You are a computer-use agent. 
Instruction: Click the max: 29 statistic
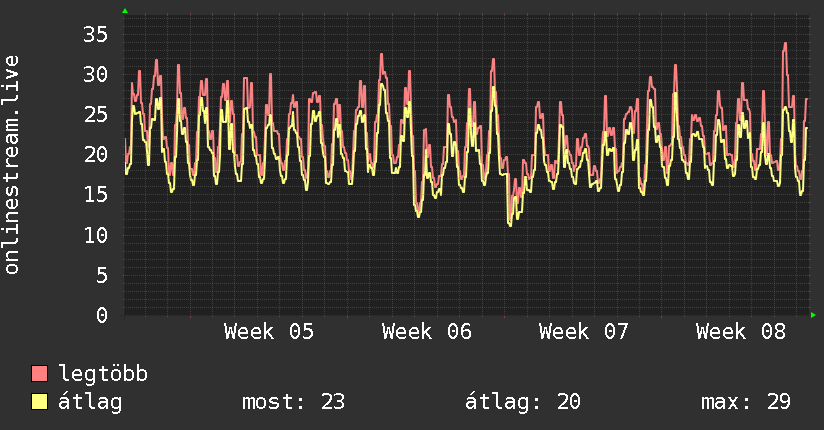[x=746, y=402]
